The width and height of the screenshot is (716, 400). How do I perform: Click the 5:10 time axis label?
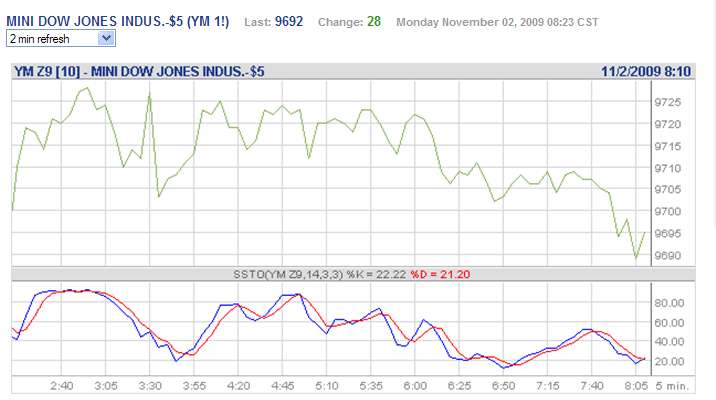[x=327, y=386]
